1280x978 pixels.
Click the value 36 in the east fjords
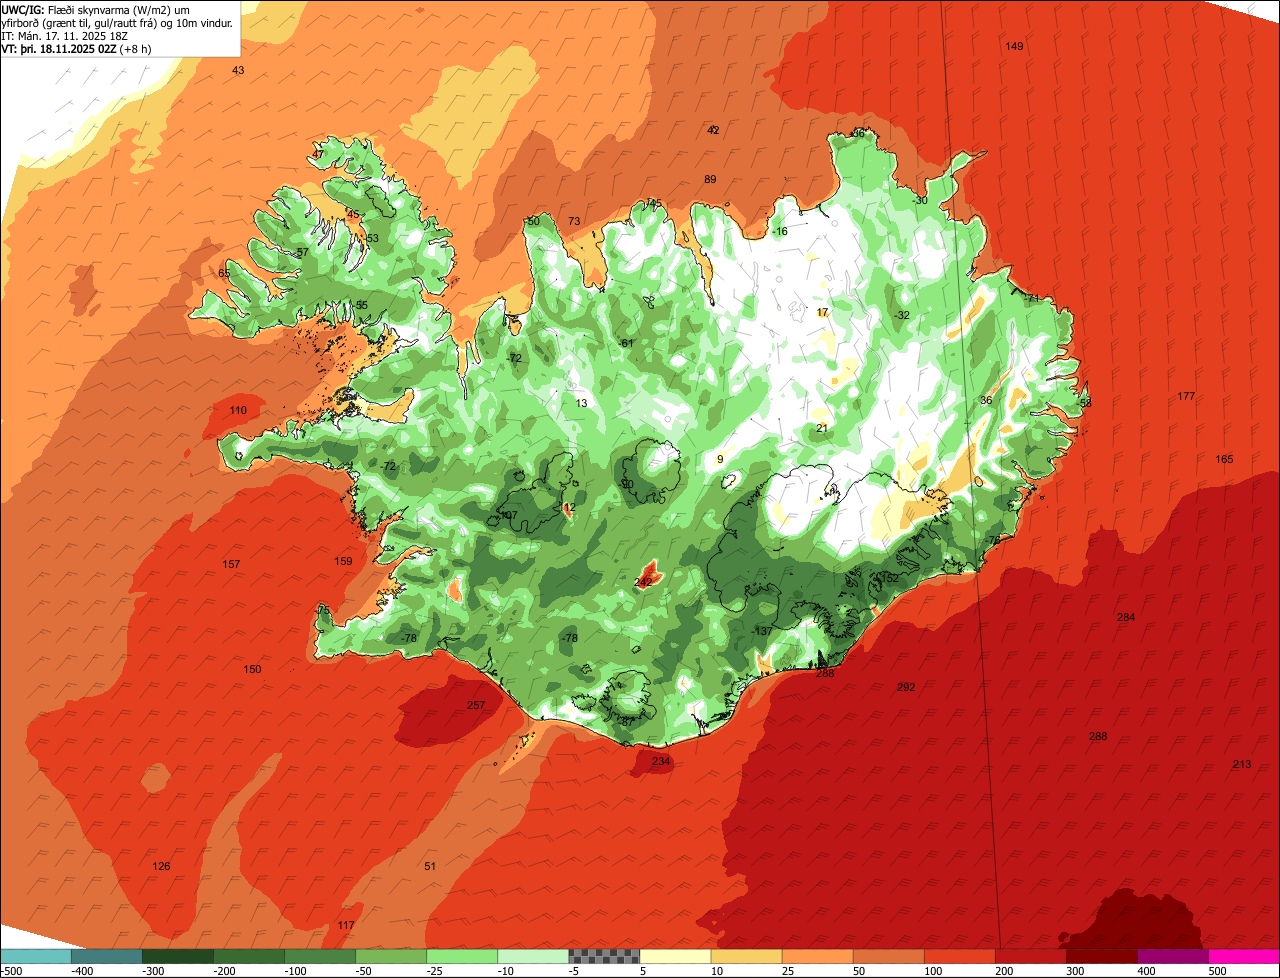click(x=986, y=401)
